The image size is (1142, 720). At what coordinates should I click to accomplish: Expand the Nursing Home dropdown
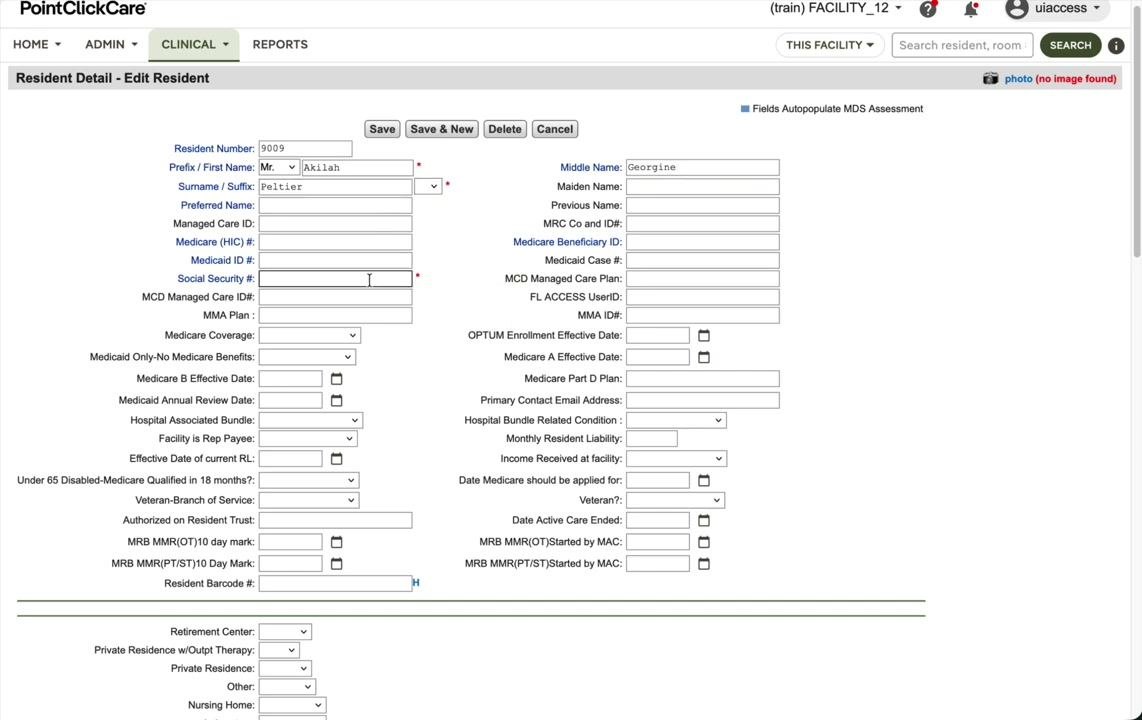292,705
